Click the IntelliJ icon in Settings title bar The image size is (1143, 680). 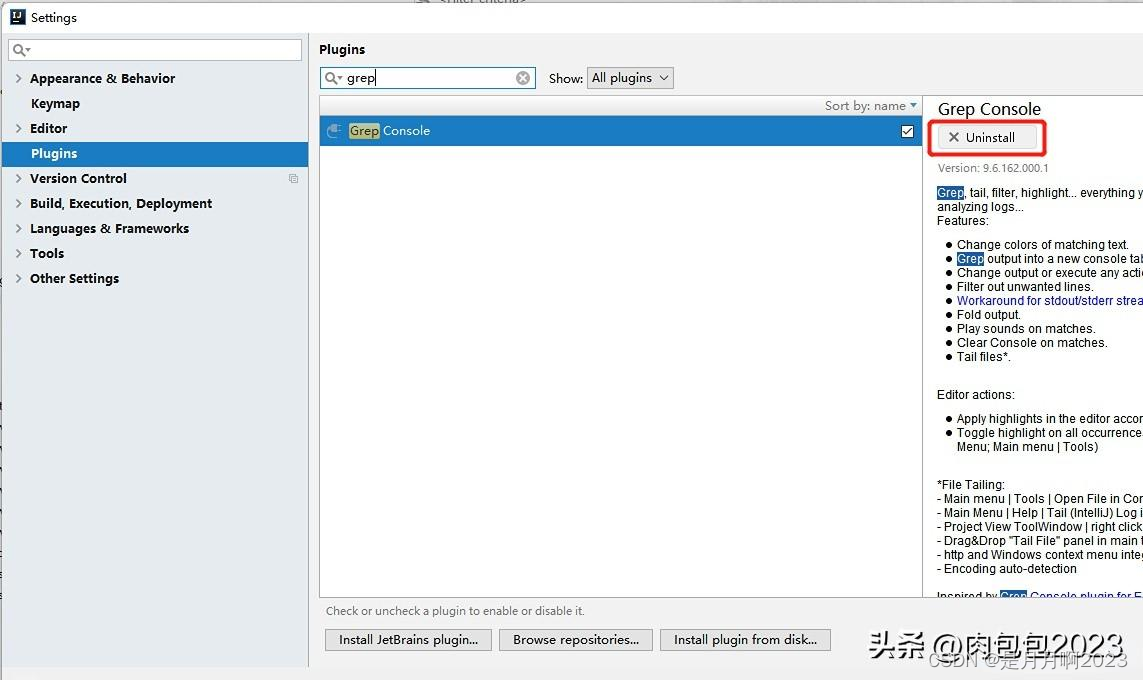pos(17,17)
